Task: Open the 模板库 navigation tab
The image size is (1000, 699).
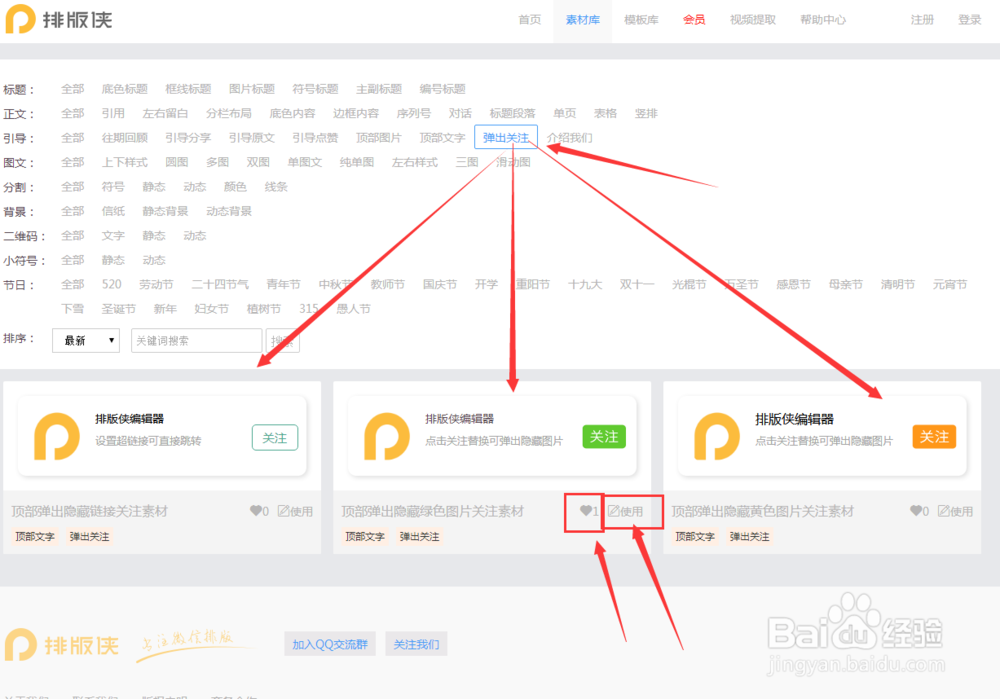Action: (641, 20)
